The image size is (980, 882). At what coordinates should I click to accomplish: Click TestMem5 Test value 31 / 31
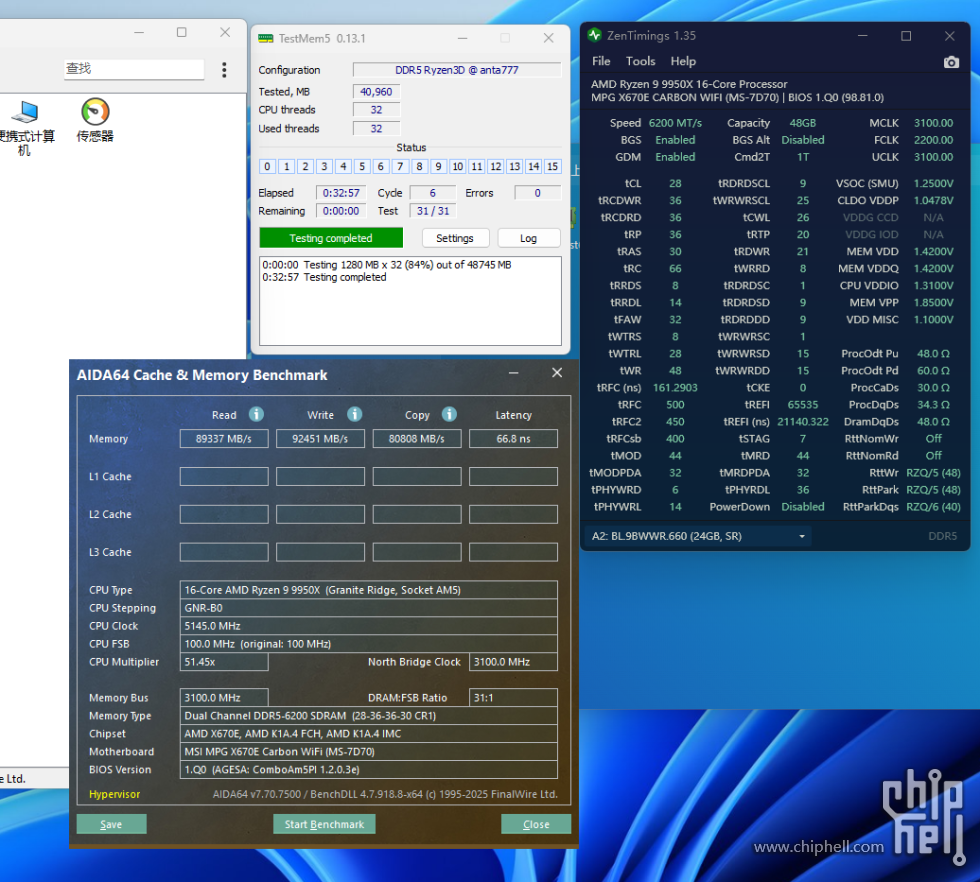pyautogui.click(x=432, y=211)
